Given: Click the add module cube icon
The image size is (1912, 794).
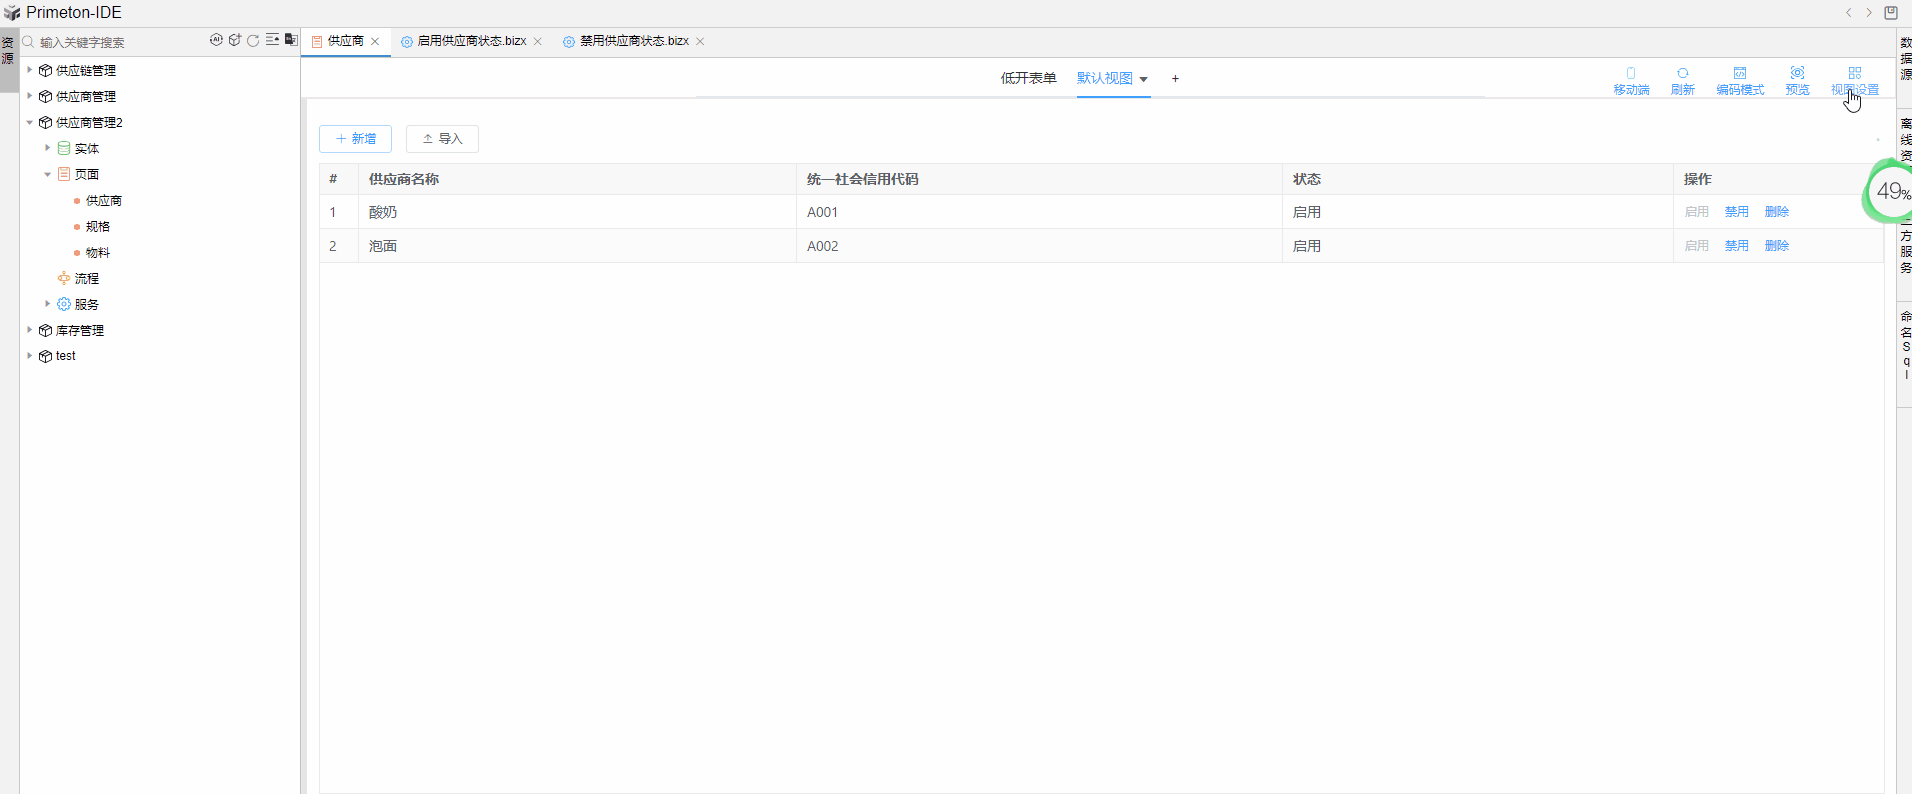Looking at the screenshot, I should click(235, 40).
